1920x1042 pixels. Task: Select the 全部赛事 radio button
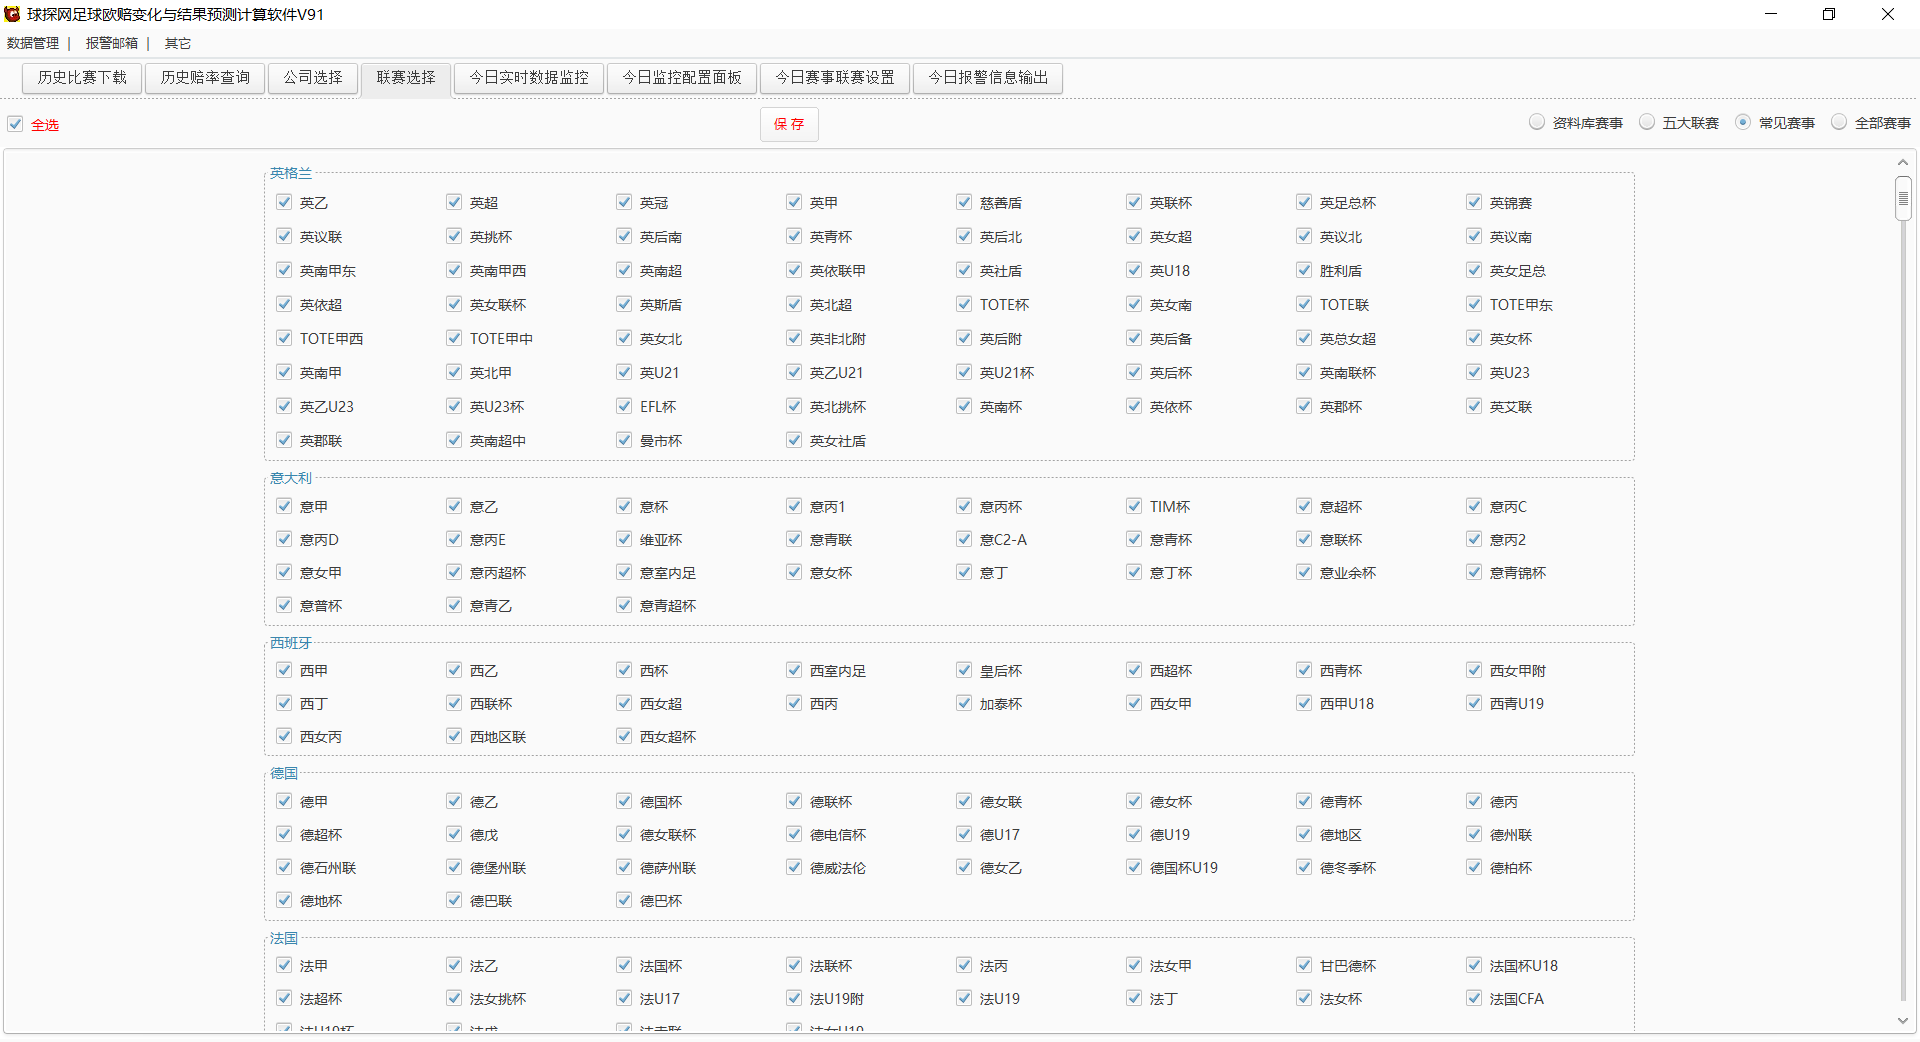pos(1839,122)
